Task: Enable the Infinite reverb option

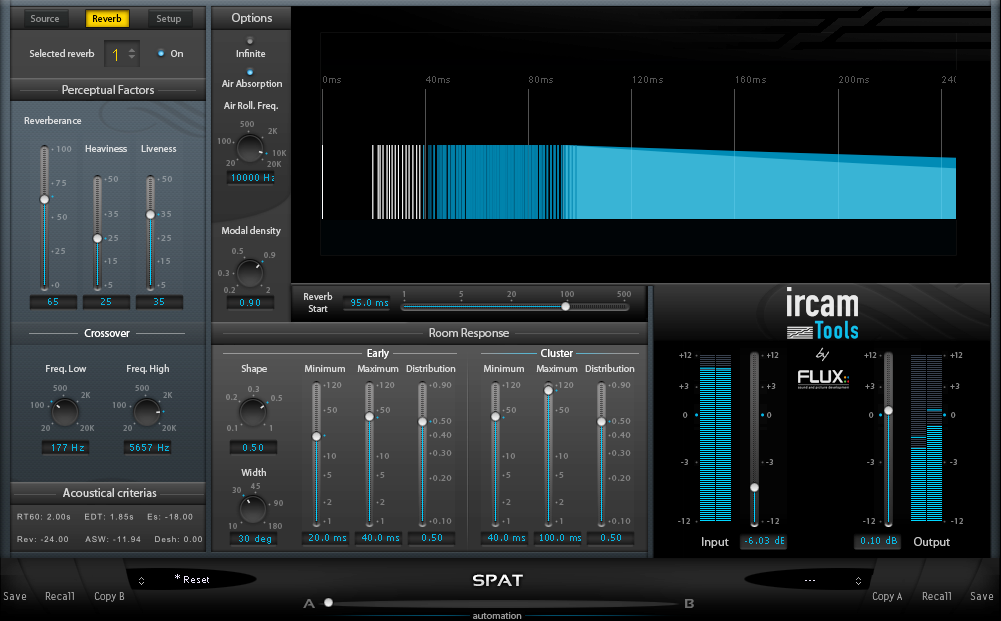Action: click(250, 41)
